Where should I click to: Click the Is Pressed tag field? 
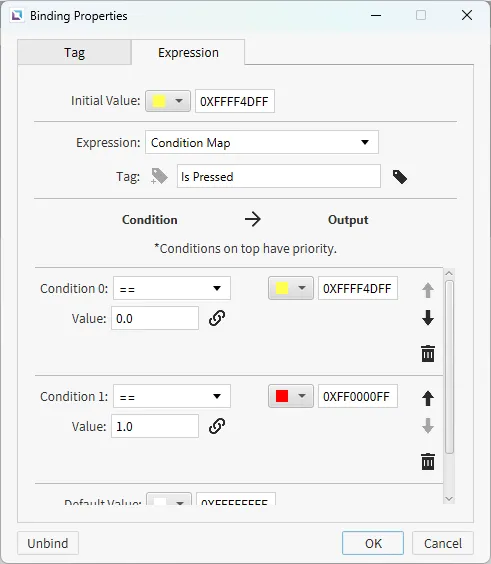pos(279,176)
